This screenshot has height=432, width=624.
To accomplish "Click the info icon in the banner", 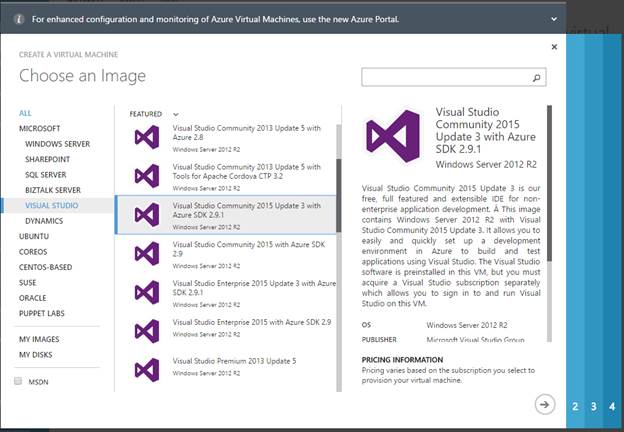I will point(19,19).
